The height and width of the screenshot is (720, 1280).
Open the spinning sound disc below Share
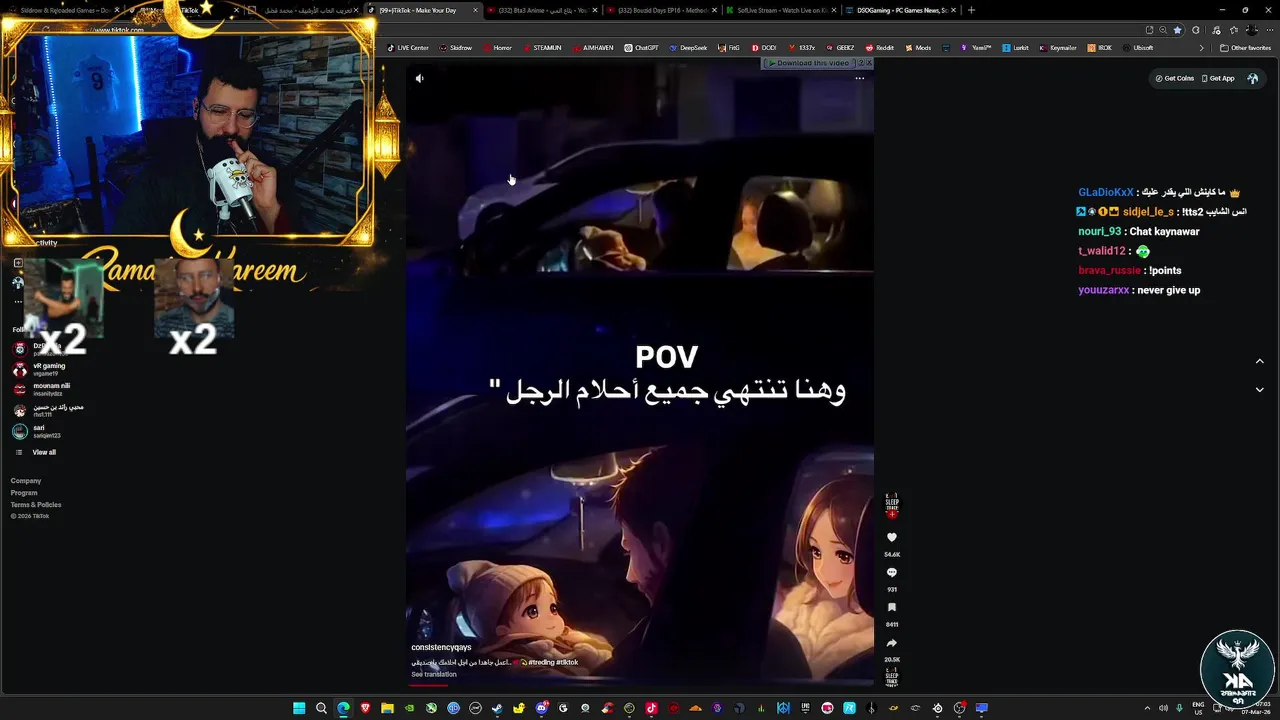pyautogui.click(x=892, y=677)
